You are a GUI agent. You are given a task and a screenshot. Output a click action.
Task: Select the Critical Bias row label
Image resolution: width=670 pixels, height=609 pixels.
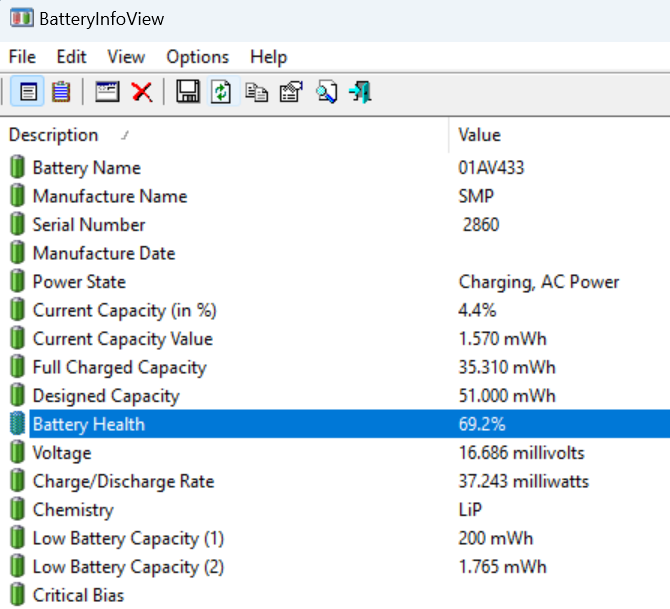[x=79, y=595]
